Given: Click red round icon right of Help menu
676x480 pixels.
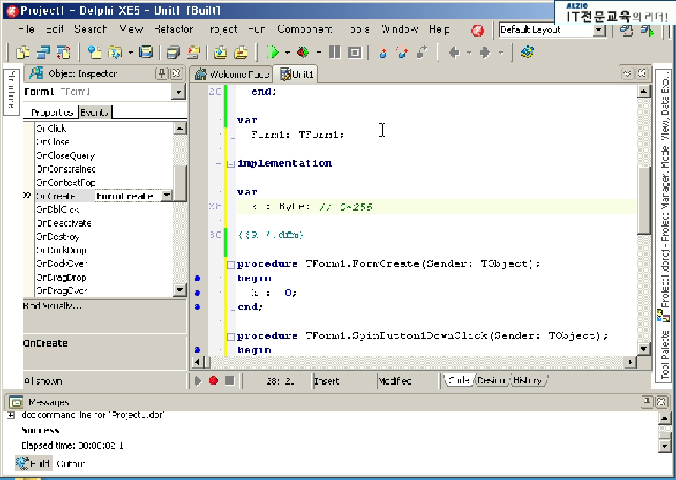Looking at the screenshot, I should coord(477,30).
